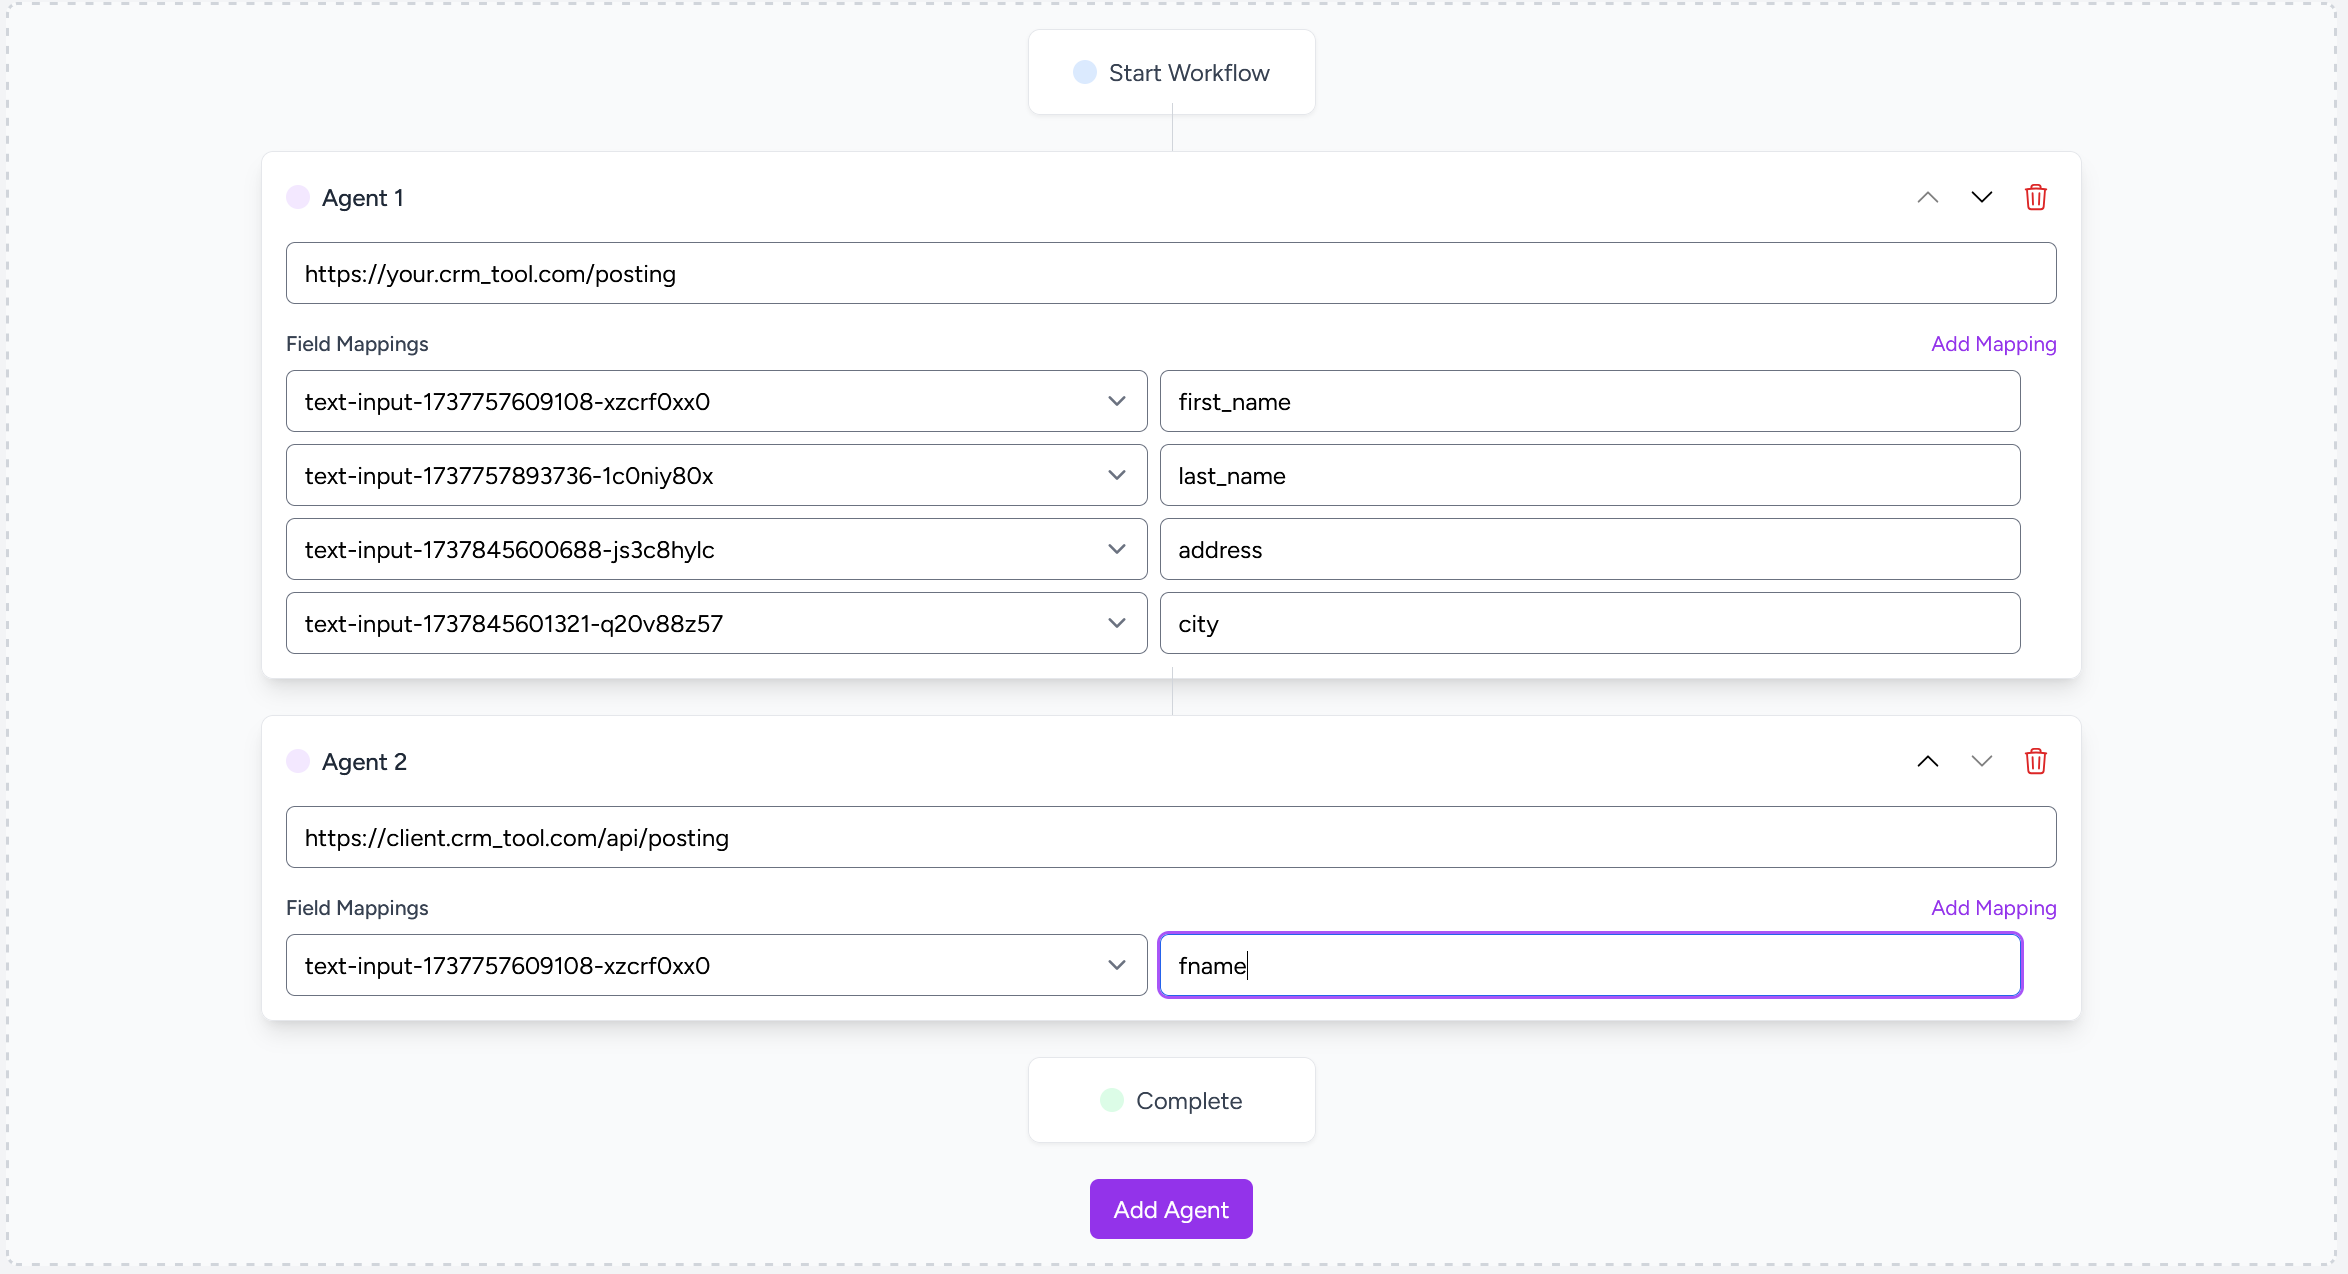The width and height of the screenshot is (2348, 1274).
Task: Click the first_name target field
Action: tap(1589, 401)
